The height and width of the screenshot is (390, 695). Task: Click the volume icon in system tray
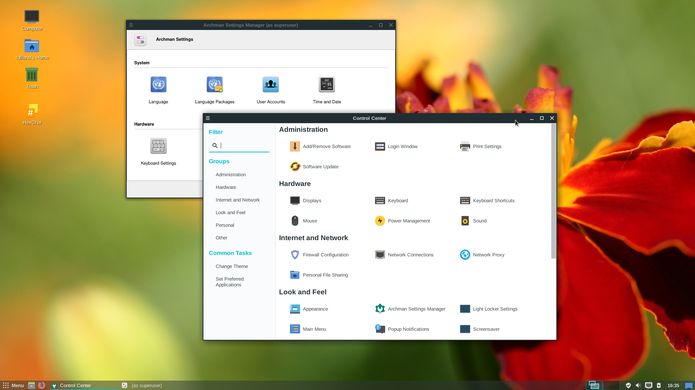pos(638,386)
